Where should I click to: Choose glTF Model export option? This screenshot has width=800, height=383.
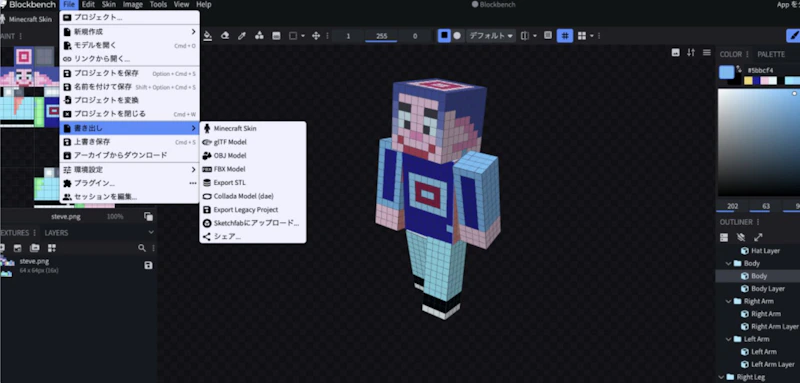253,142
